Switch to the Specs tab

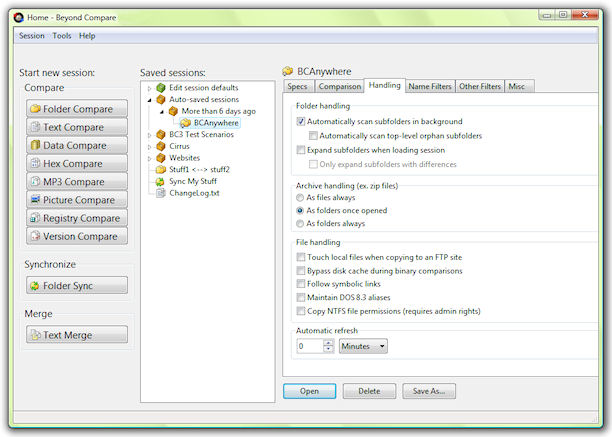299,86
